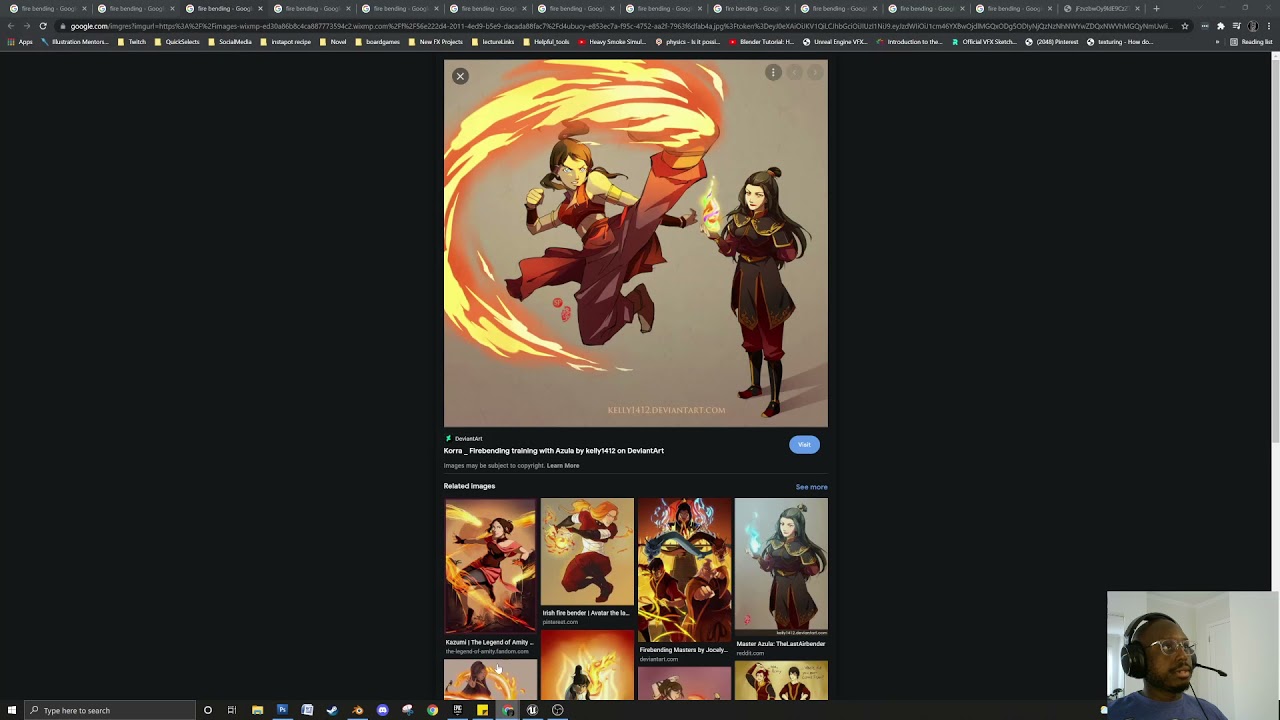Open Epic Games Launcher from the taskbar

[x=457, y=710]
